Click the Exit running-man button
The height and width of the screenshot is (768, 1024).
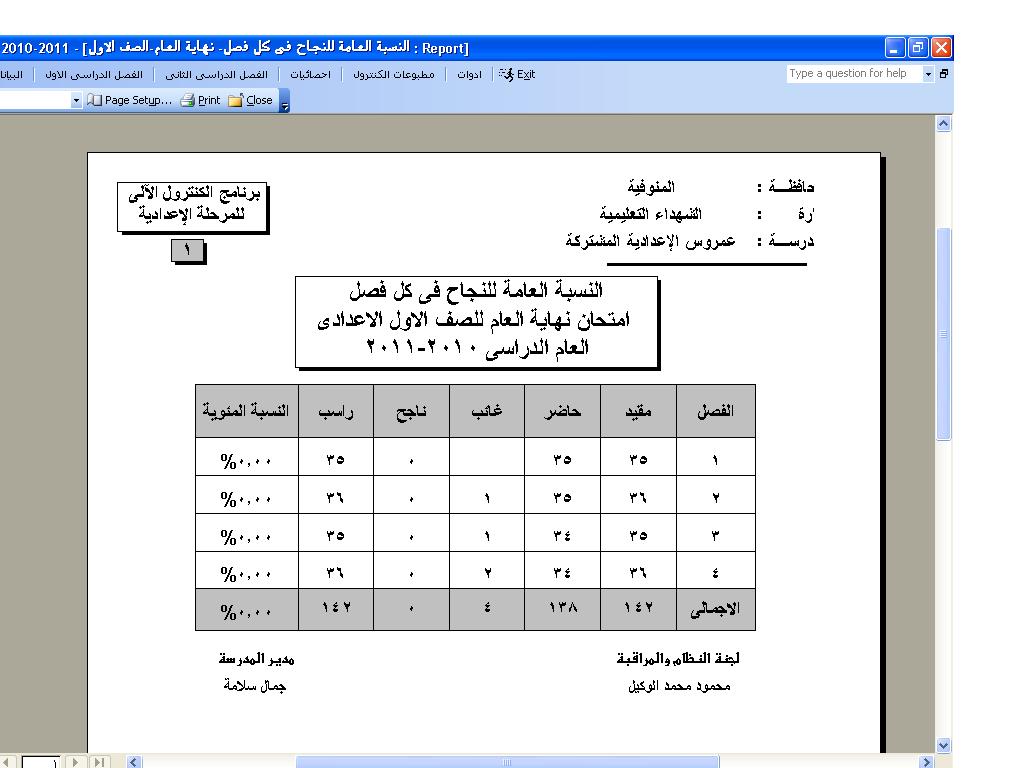coord(517,74)
